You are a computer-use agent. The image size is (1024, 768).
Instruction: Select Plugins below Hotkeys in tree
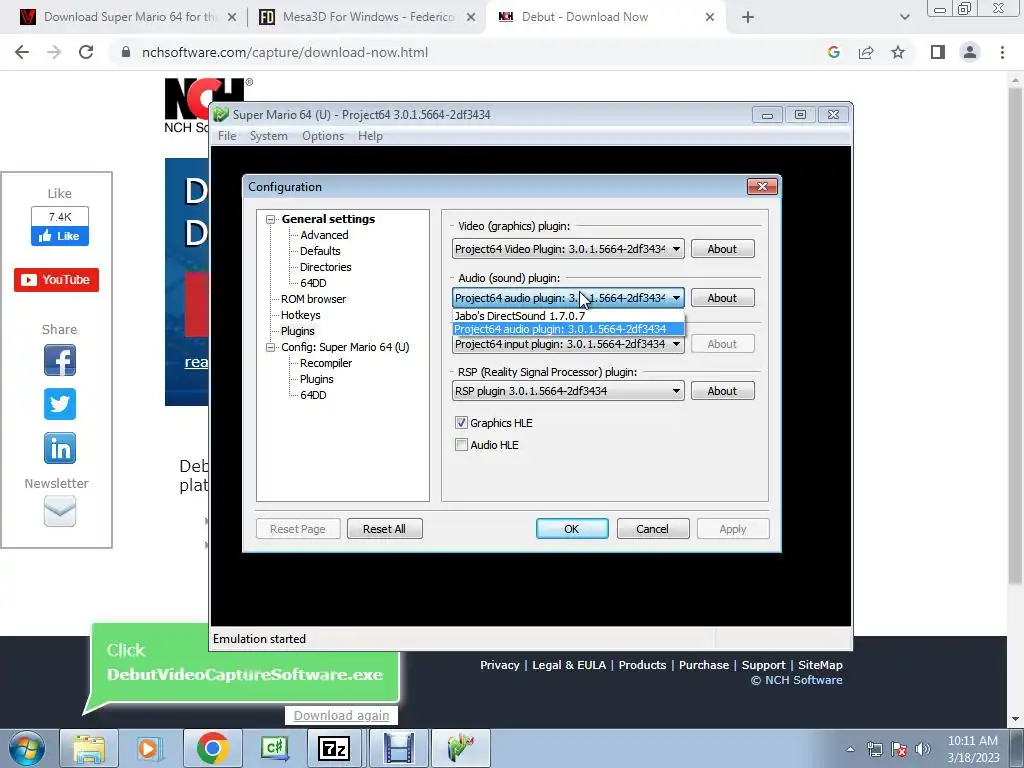(x=297, y=331)
